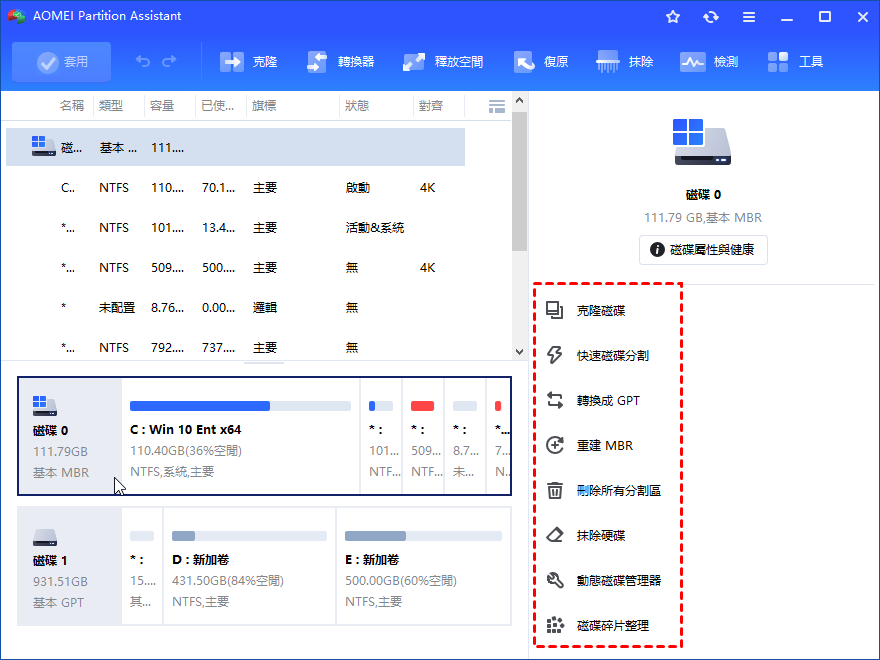Viewport: 880px width, 660px height.
Task: Select the 活動&系統 partition row
Action: pos(235,227)
